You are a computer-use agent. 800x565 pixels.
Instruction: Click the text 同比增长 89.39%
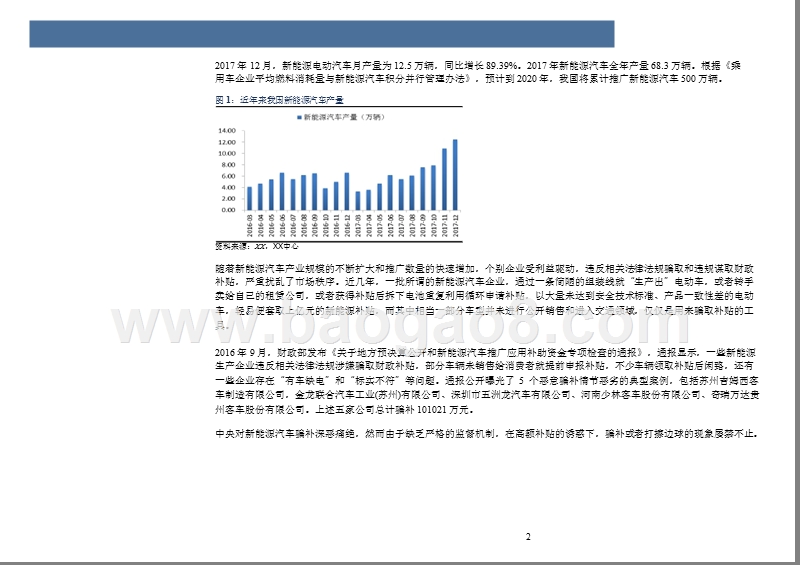click(x=481, y=66)
